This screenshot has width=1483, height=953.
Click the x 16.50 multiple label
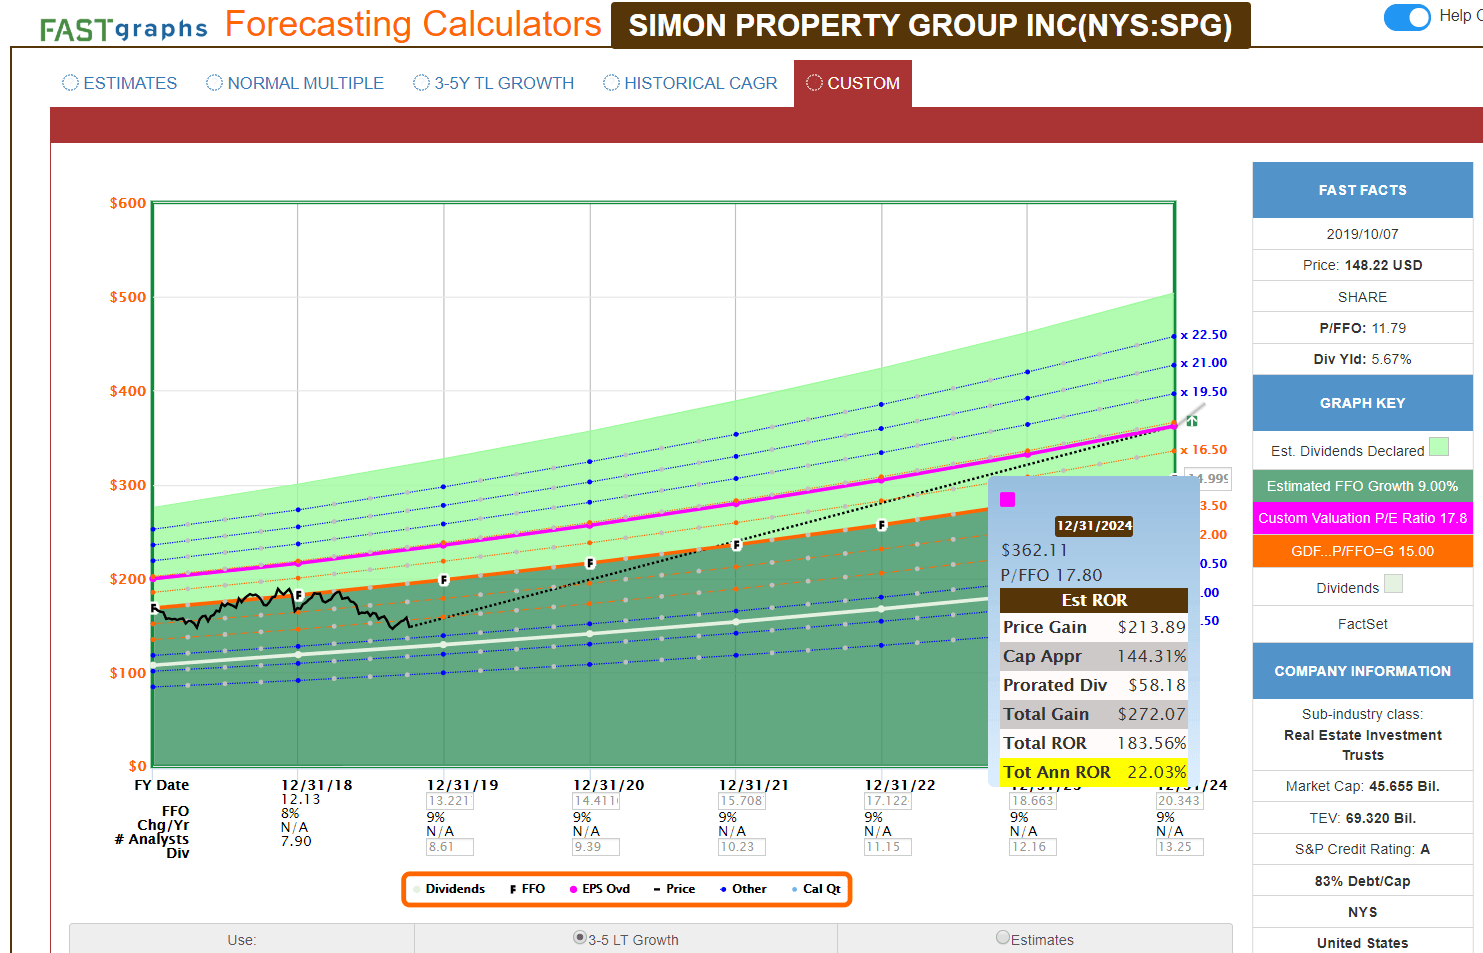(1203, 450)
